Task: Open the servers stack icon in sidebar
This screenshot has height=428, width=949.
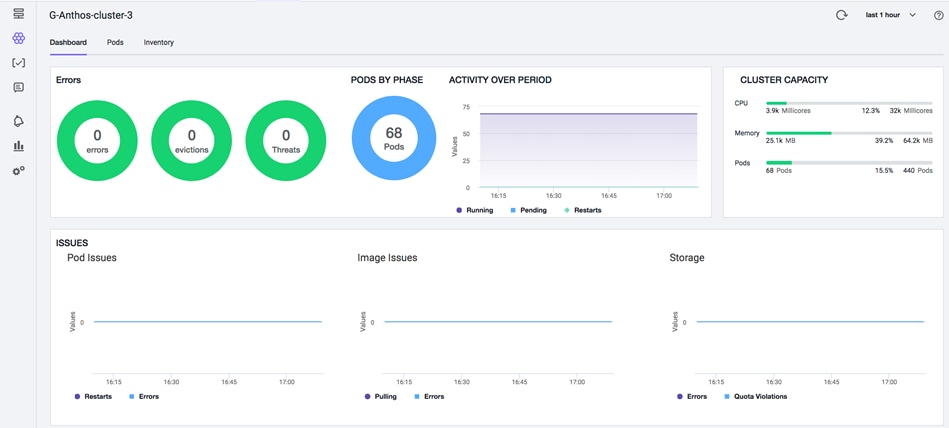Action: pyautogui.click(x=19, y=14)
